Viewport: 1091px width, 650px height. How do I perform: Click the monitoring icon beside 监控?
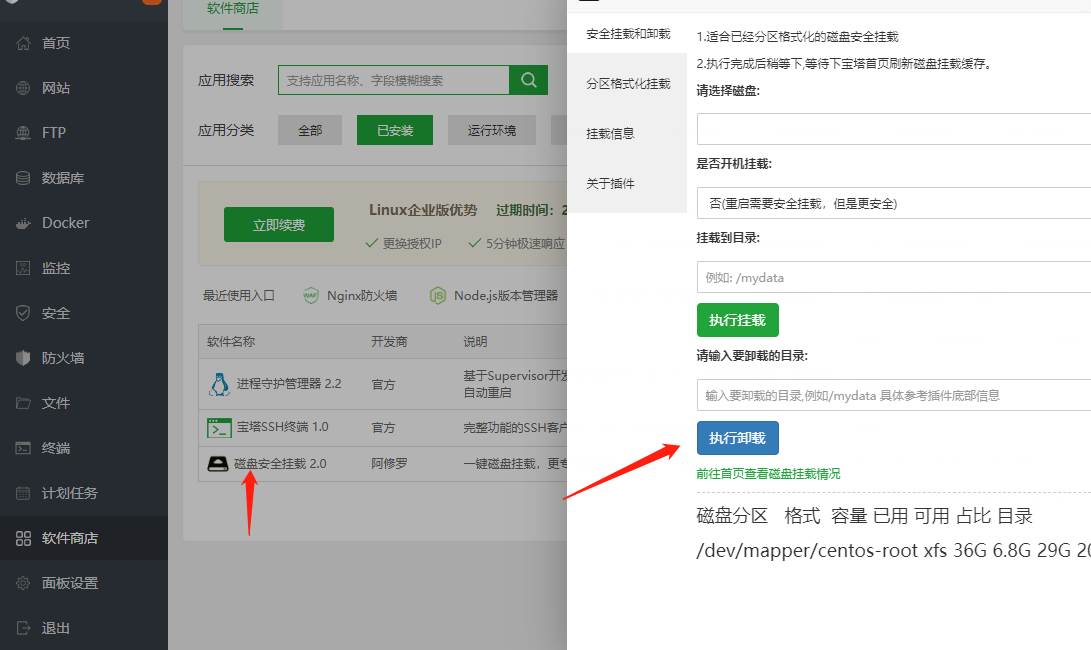click(23, 268)
